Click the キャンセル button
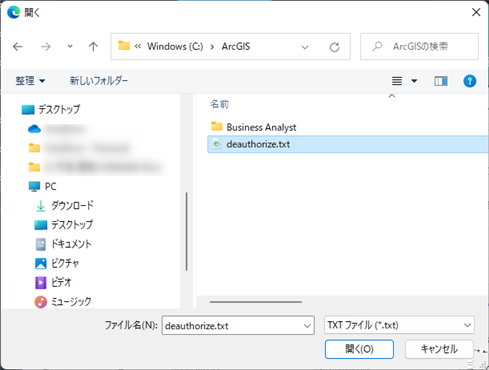The width and height of the screenshot is (489, 370). (x=439, y=349)
